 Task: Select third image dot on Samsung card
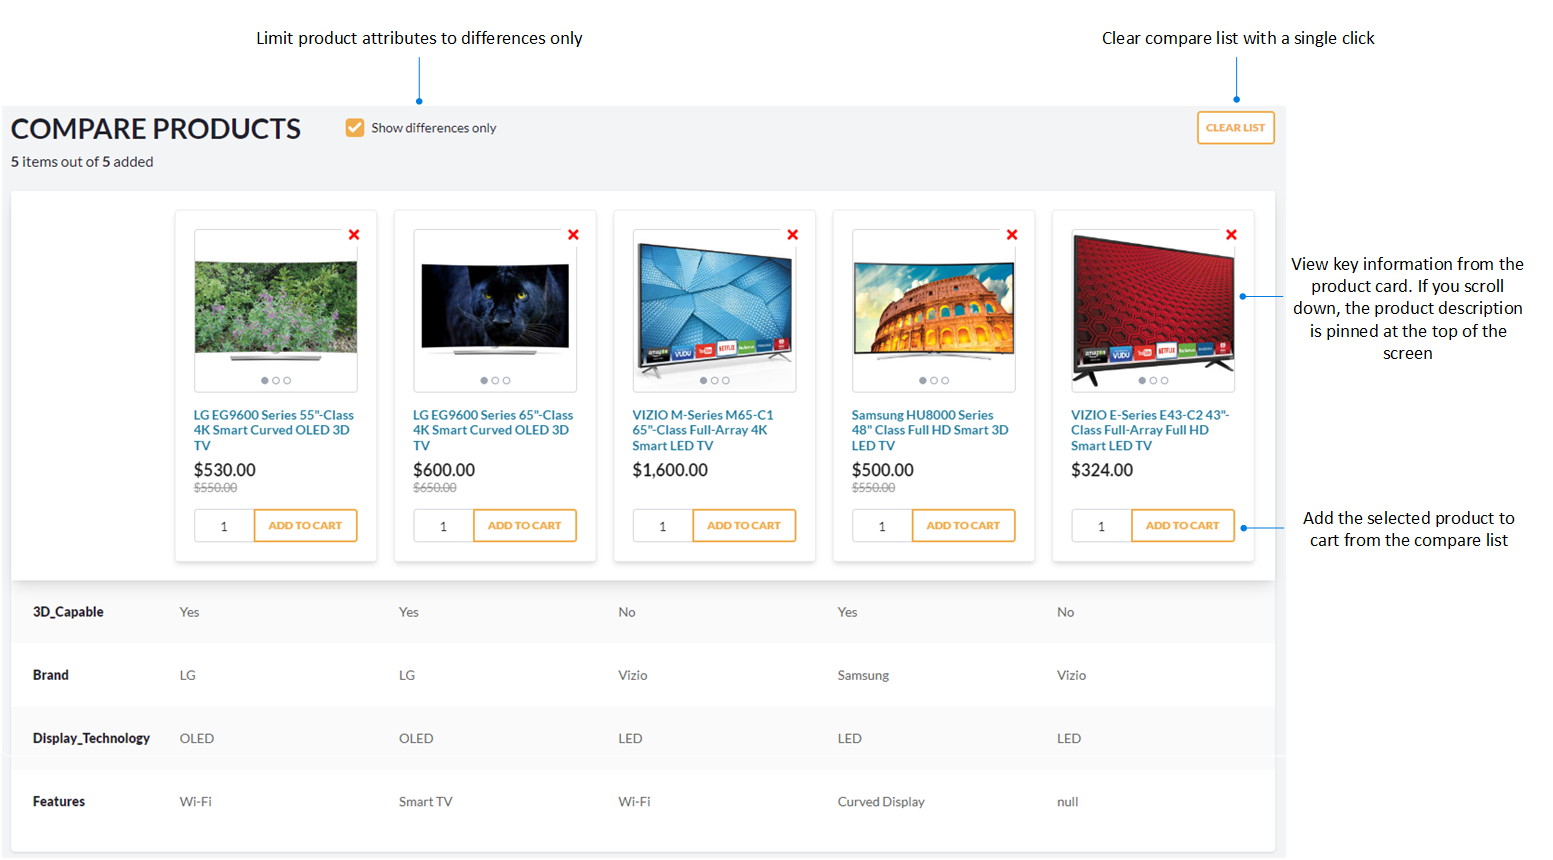(x=945, y=381)
